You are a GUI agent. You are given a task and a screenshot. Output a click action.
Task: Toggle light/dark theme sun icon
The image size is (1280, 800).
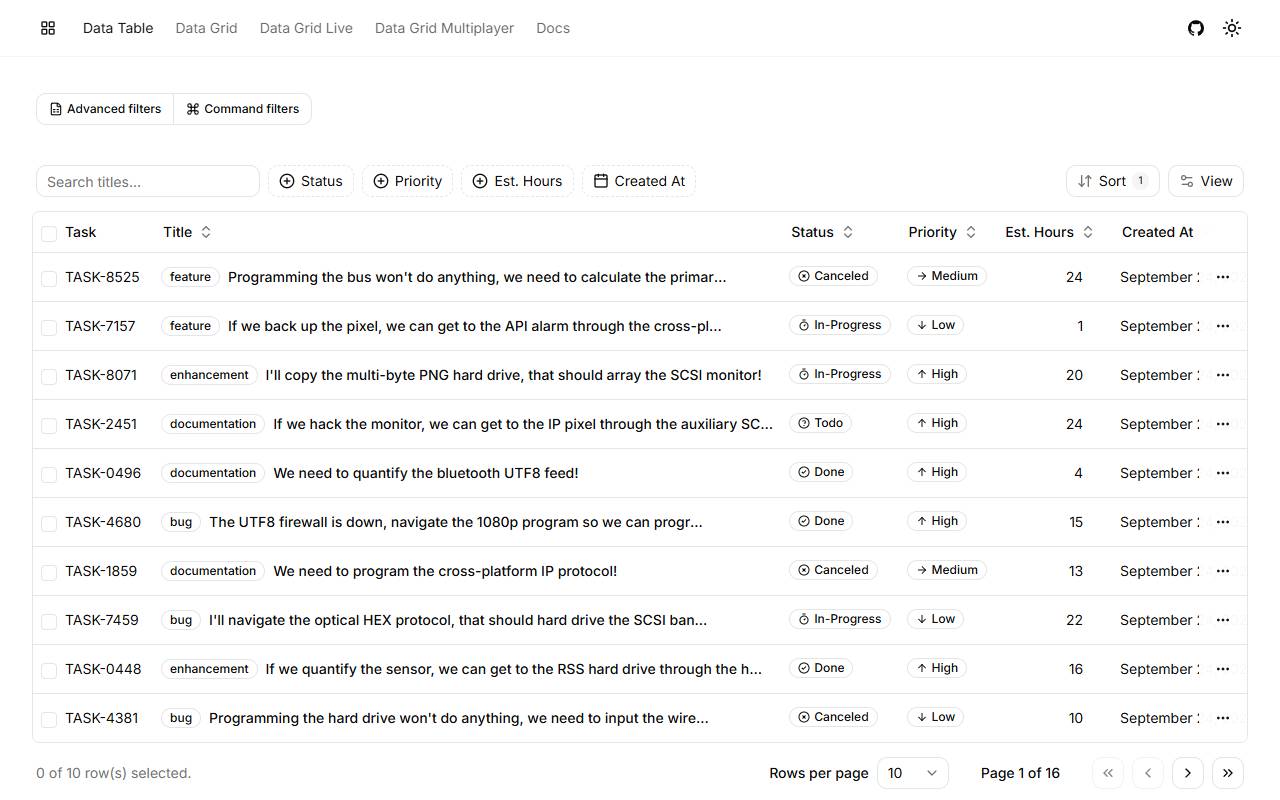[x=1232, y=28]
